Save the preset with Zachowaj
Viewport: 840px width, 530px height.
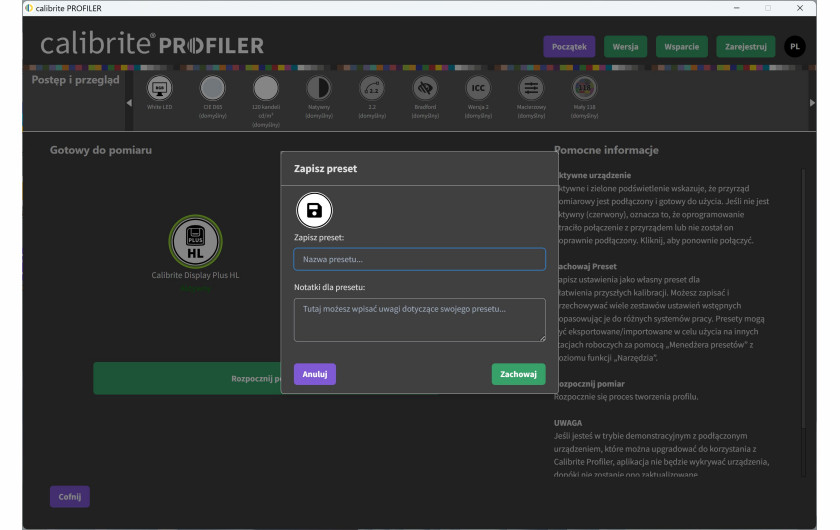(x=518, y=374)
